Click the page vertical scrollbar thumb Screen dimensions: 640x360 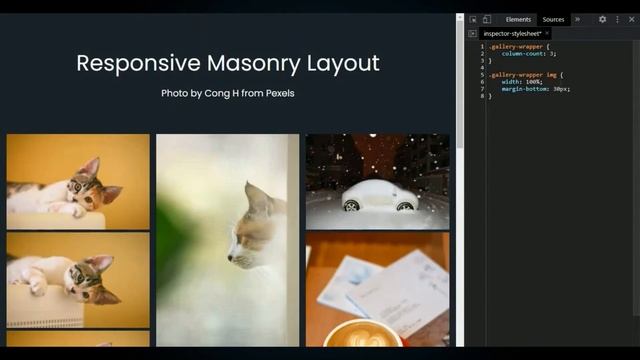(x=460, y=84)
